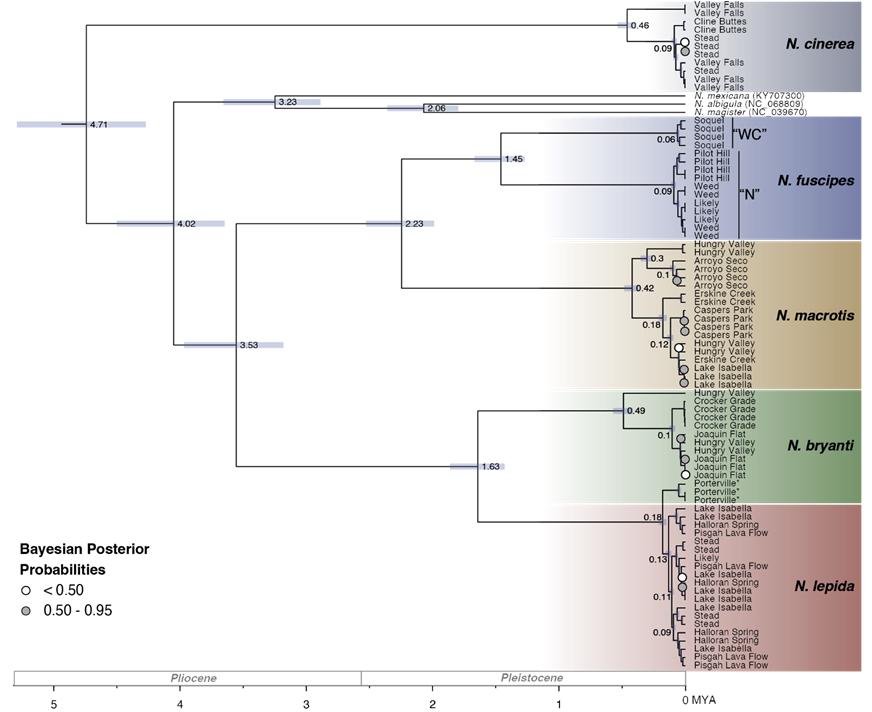Click the Pliocene epoch label
The image size is (872, 712).
click(192, 678)
